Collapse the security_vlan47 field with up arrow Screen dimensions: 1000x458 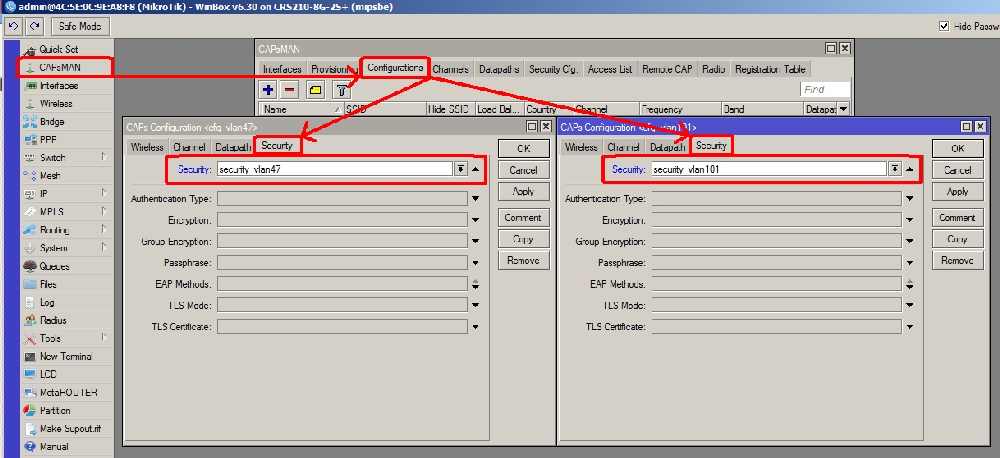[x=475, y=169]
